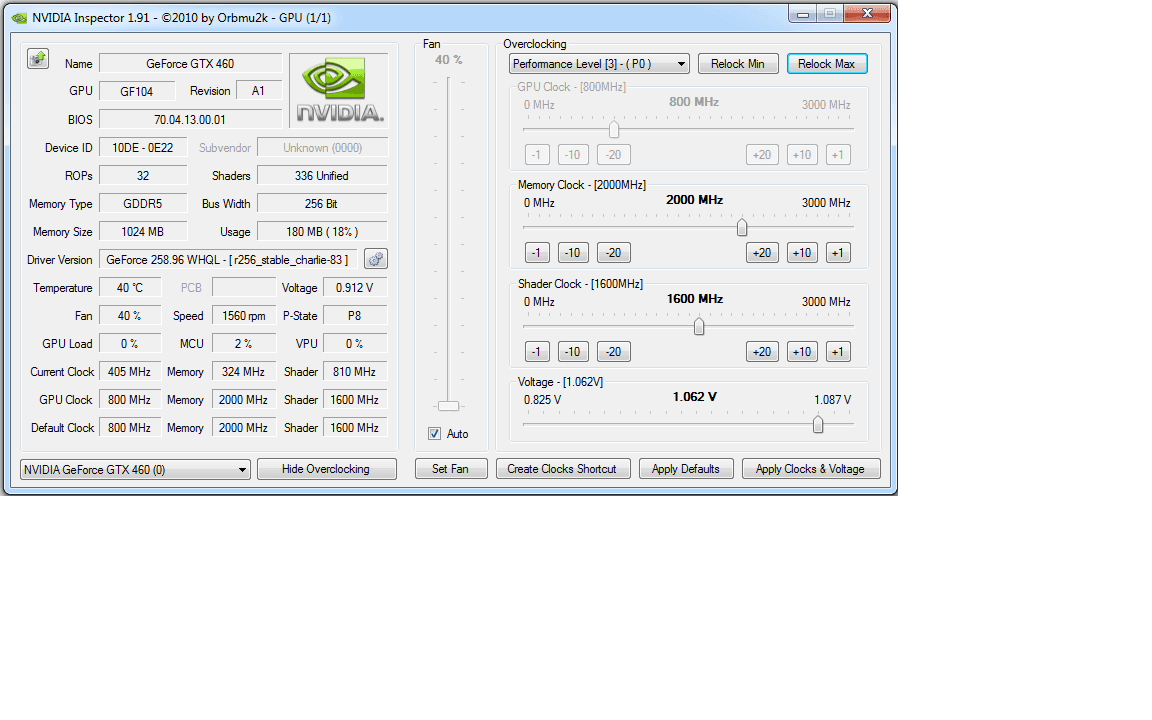Decrease Memory Clock by 1
Screen dimensions: 1152x720
click(x=536, y=253)
